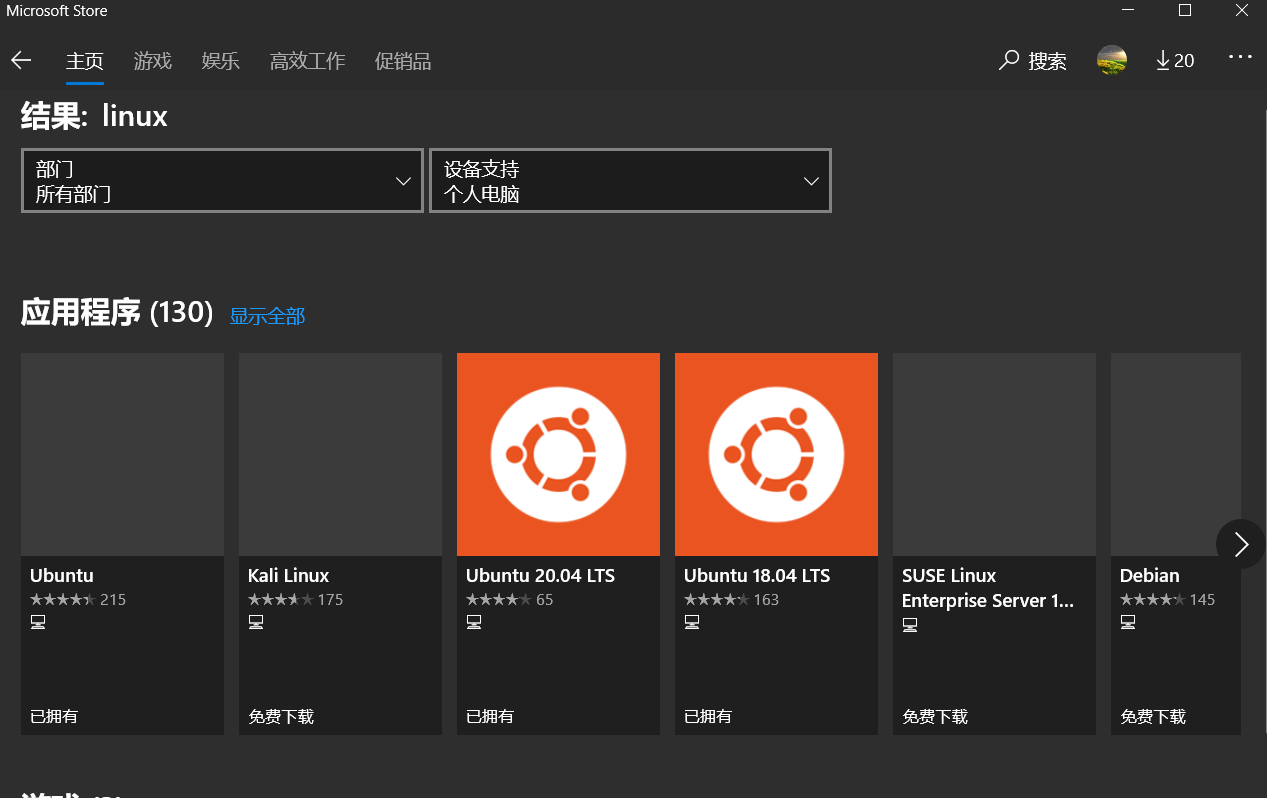Open the See more options menu

1240,57
